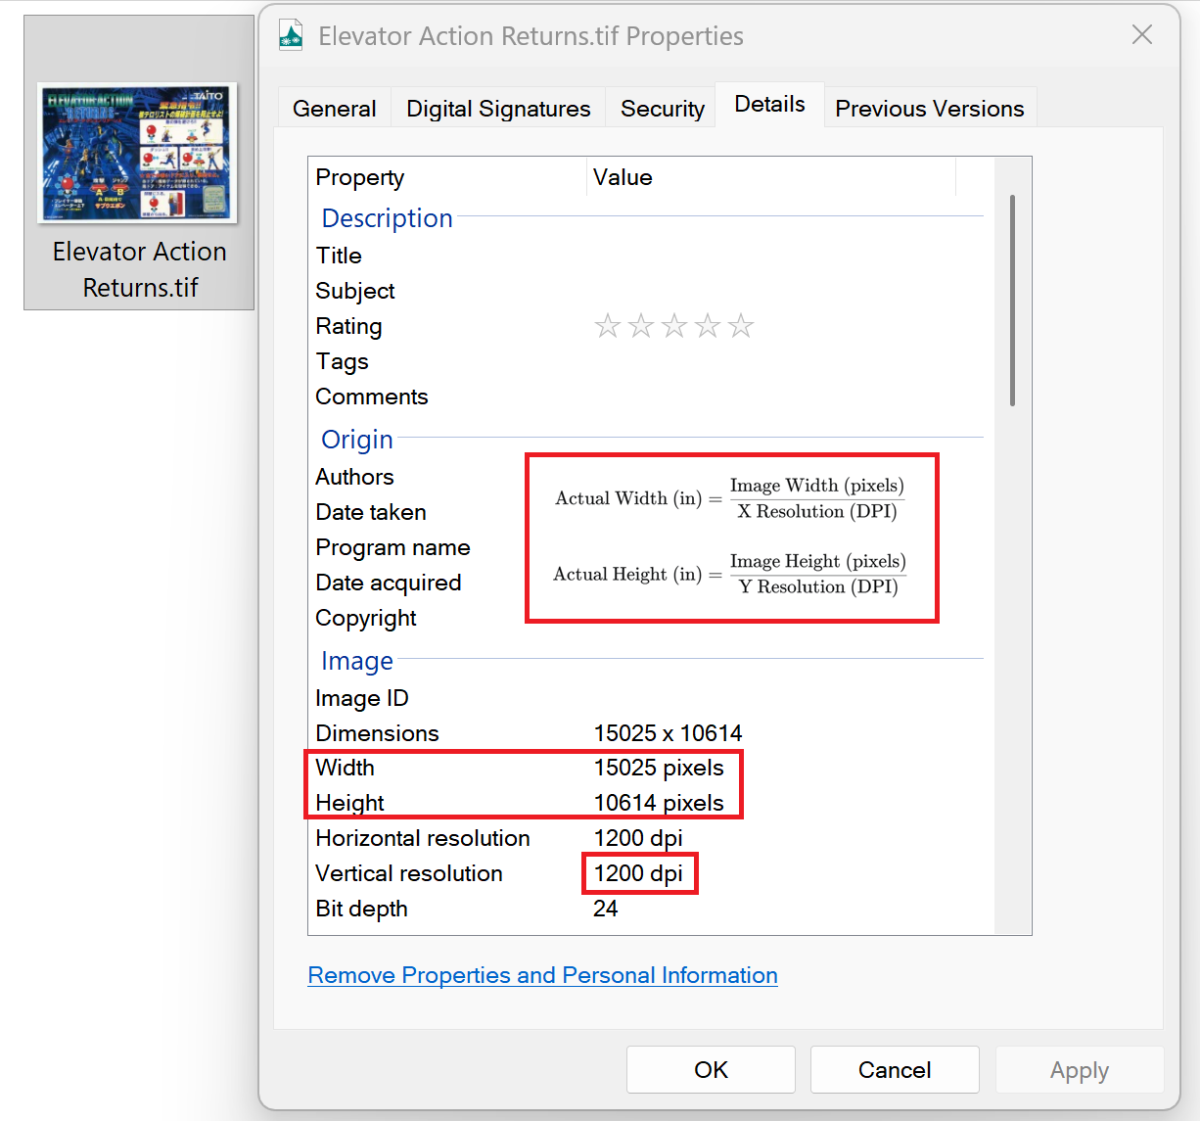Click the Apply button
Viewport: 1200px width, 1121px height.
tap(1079, 1070)
